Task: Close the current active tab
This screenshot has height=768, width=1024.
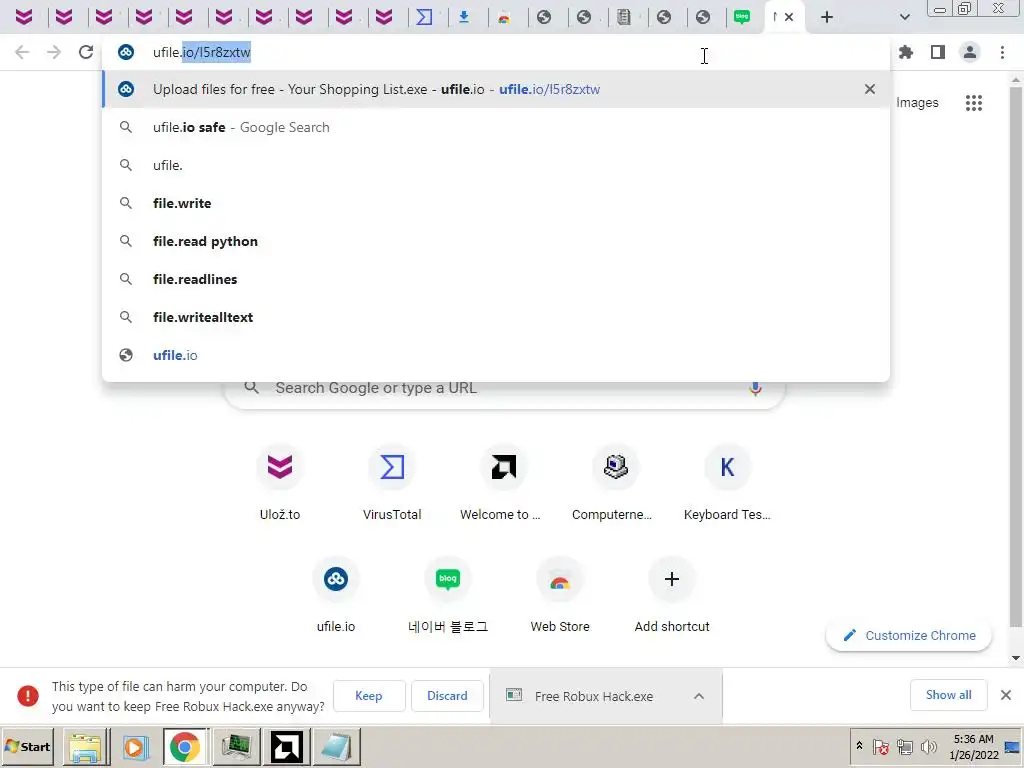Action: (x=789, y=17)
